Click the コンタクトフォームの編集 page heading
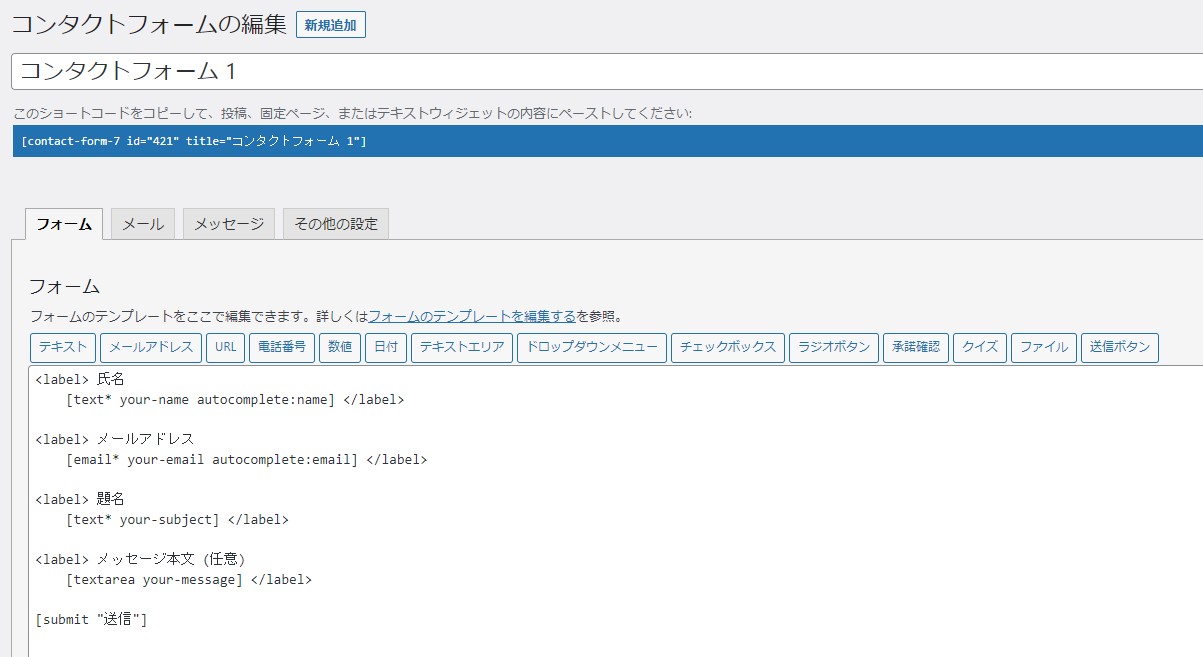Viewport: 1203px width, 657px height. 149,24
